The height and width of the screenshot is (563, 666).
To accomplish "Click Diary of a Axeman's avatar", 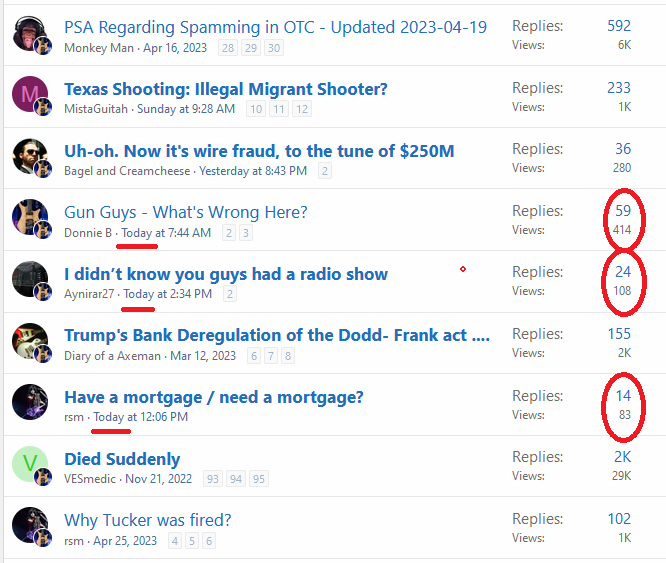I will click(x=30, y=342).
